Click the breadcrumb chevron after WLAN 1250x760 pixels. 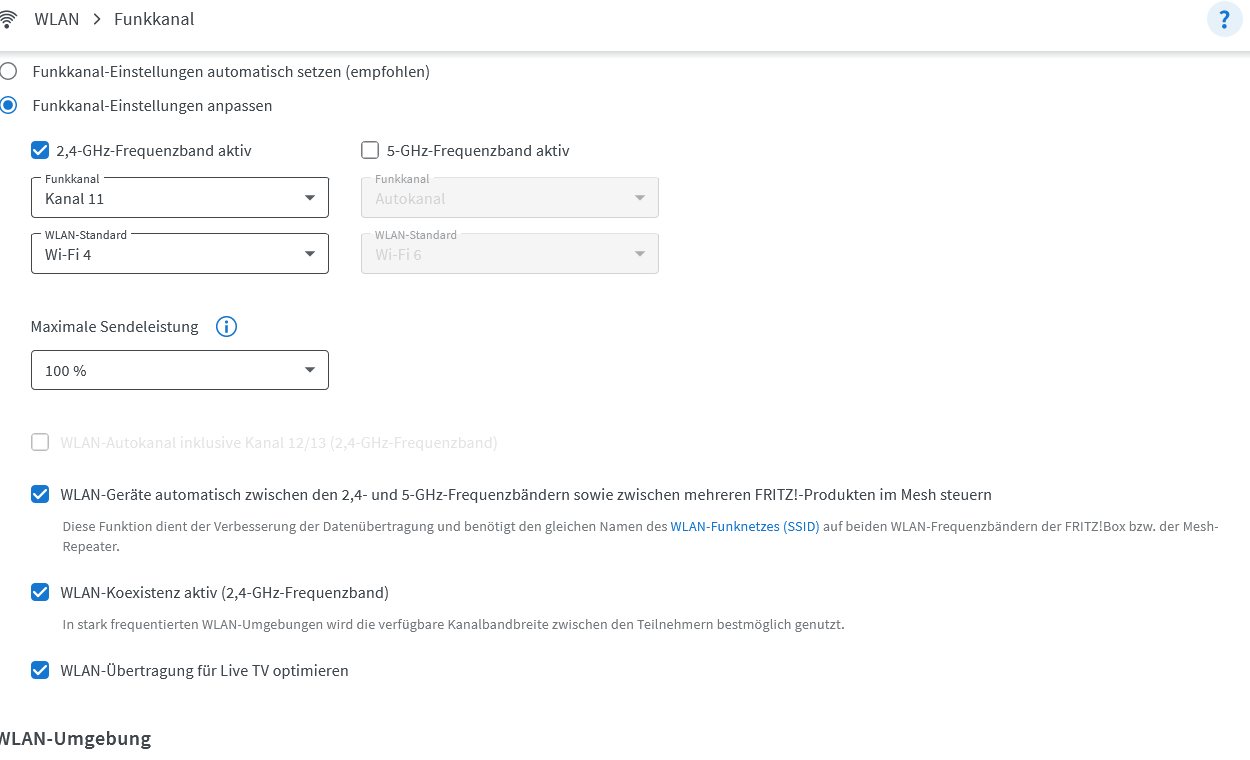coord(97,19)
